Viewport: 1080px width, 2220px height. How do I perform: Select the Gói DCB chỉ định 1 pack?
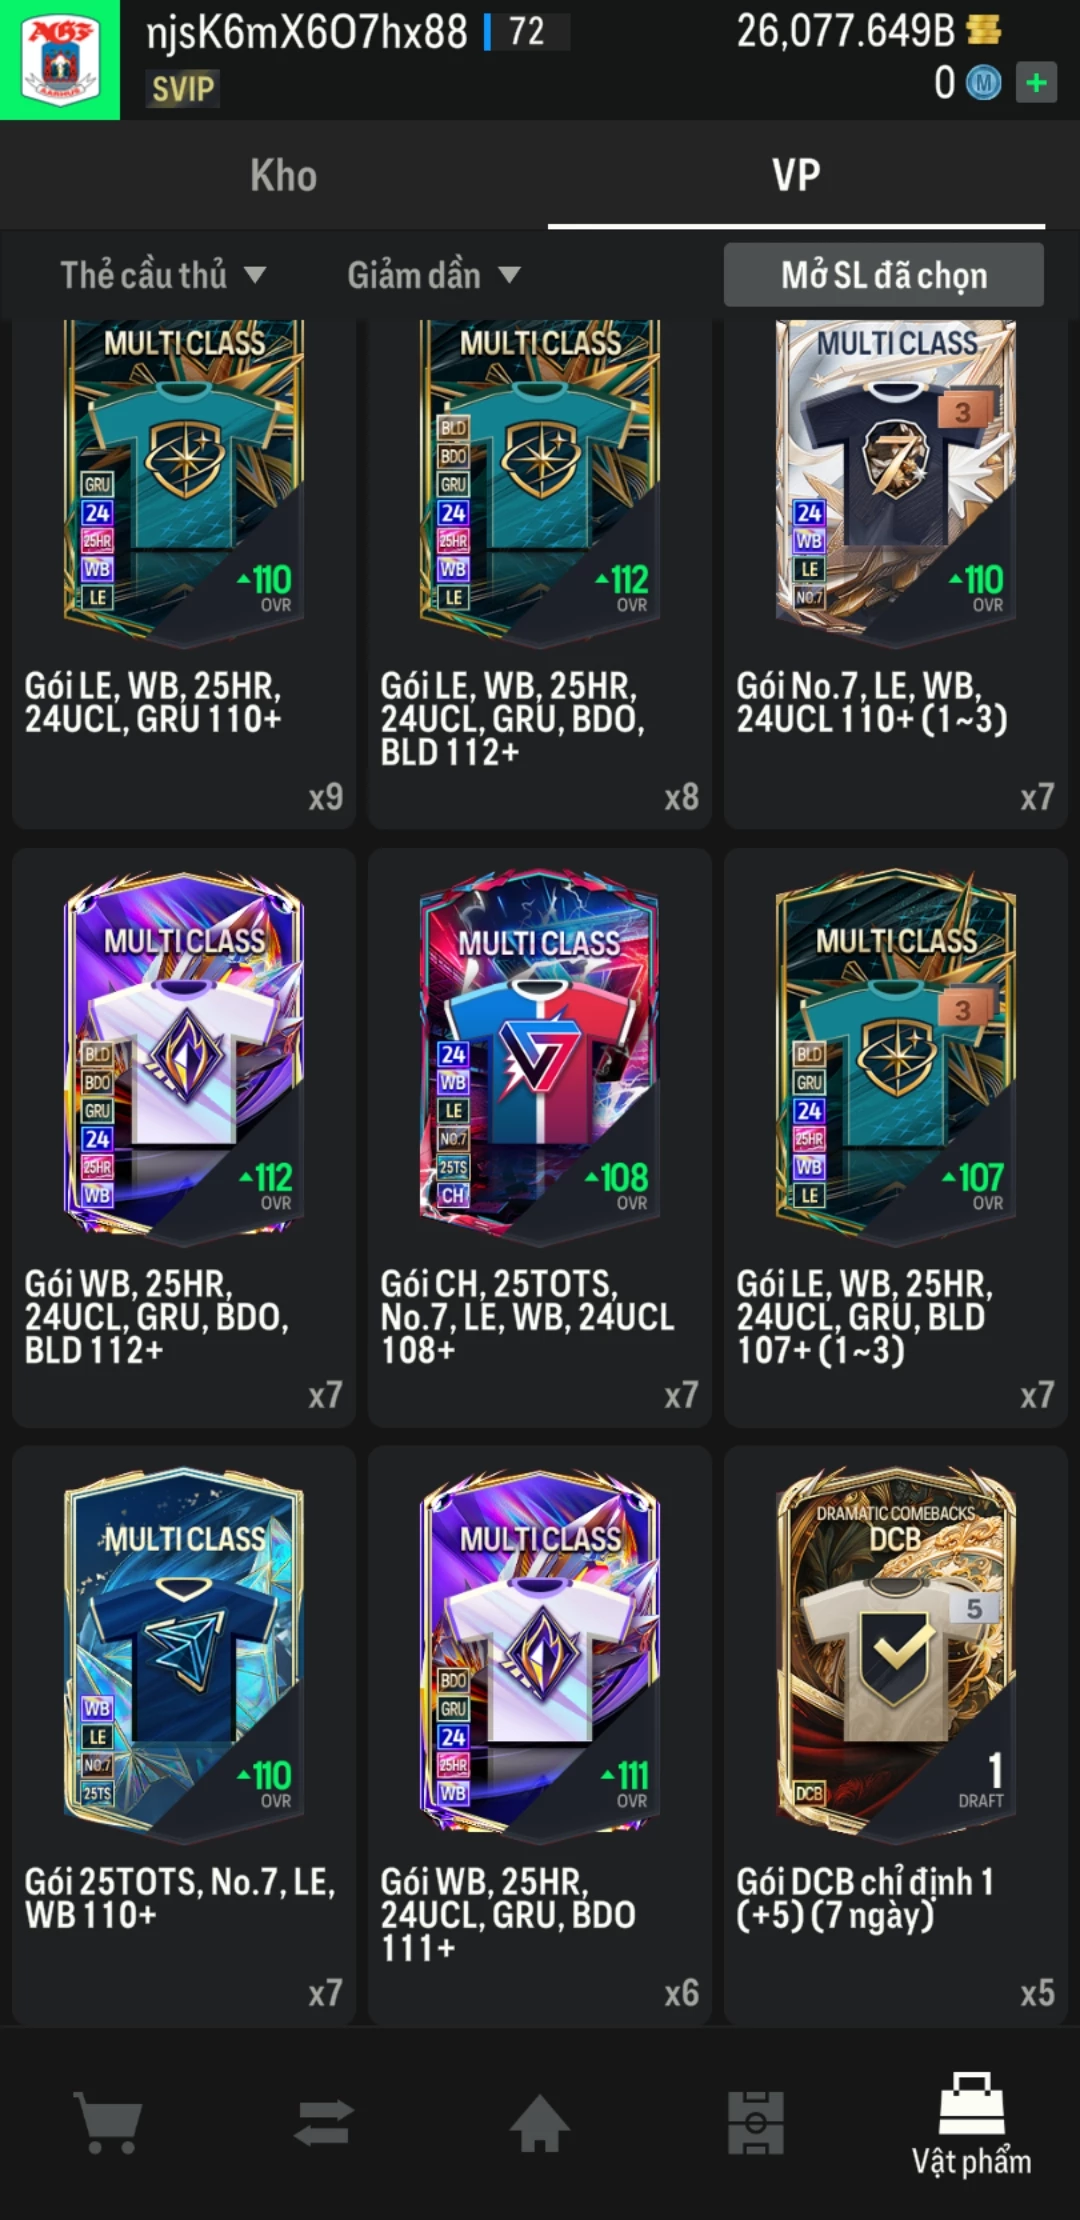click(x=896, y=1735)
